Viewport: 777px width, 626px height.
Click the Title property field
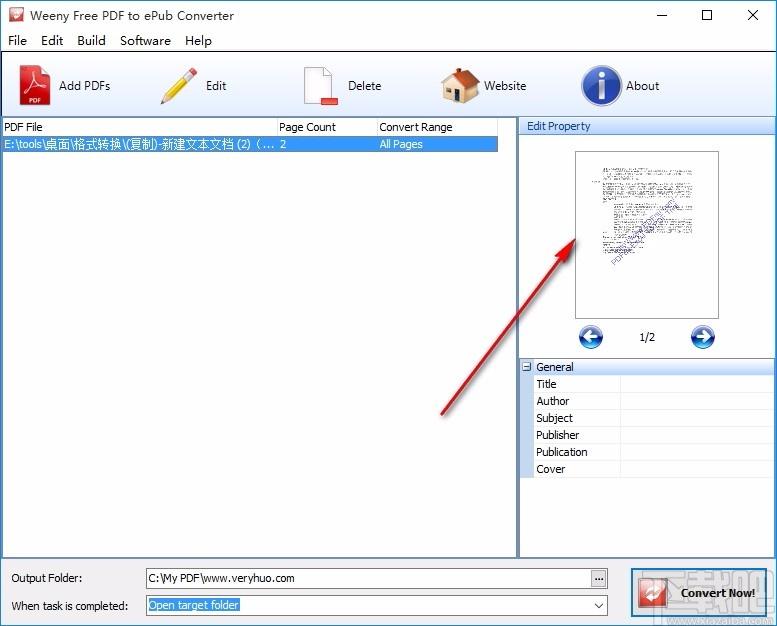[696, 384]
